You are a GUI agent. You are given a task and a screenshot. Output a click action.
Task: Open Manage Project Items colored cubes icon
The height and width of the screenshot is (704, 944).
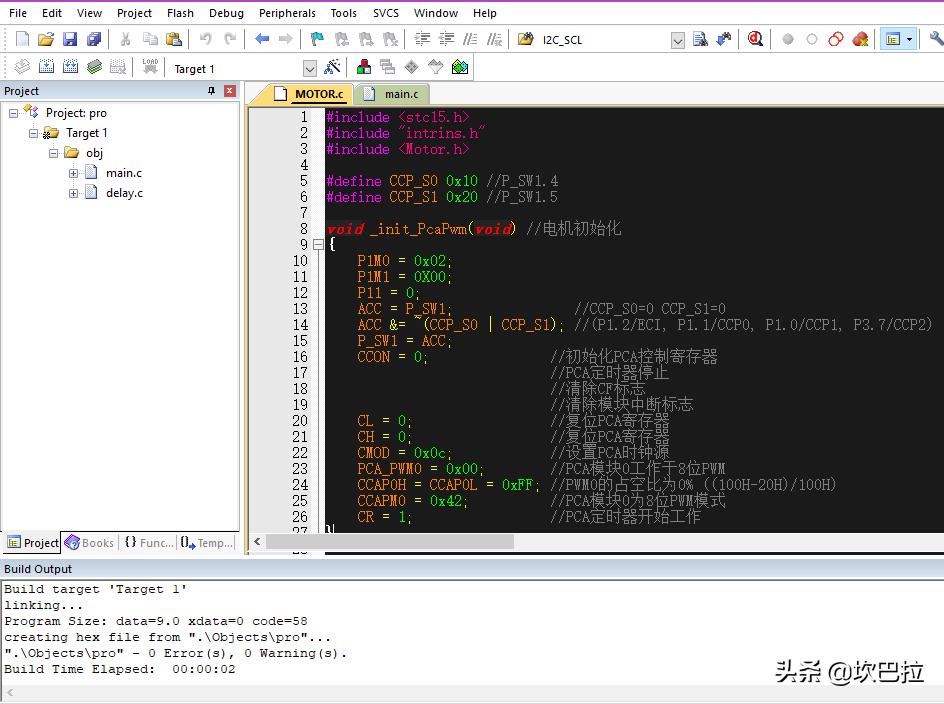[364, 68]
